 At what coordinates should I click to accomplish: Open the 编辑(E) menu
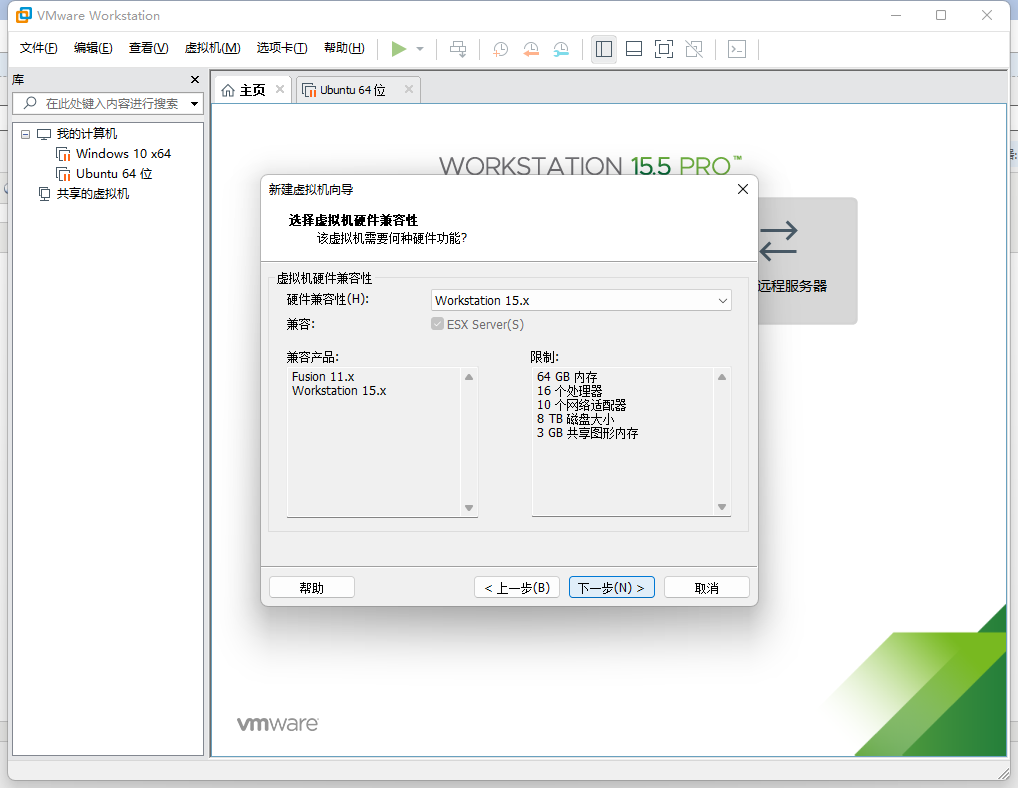(93, 48)
